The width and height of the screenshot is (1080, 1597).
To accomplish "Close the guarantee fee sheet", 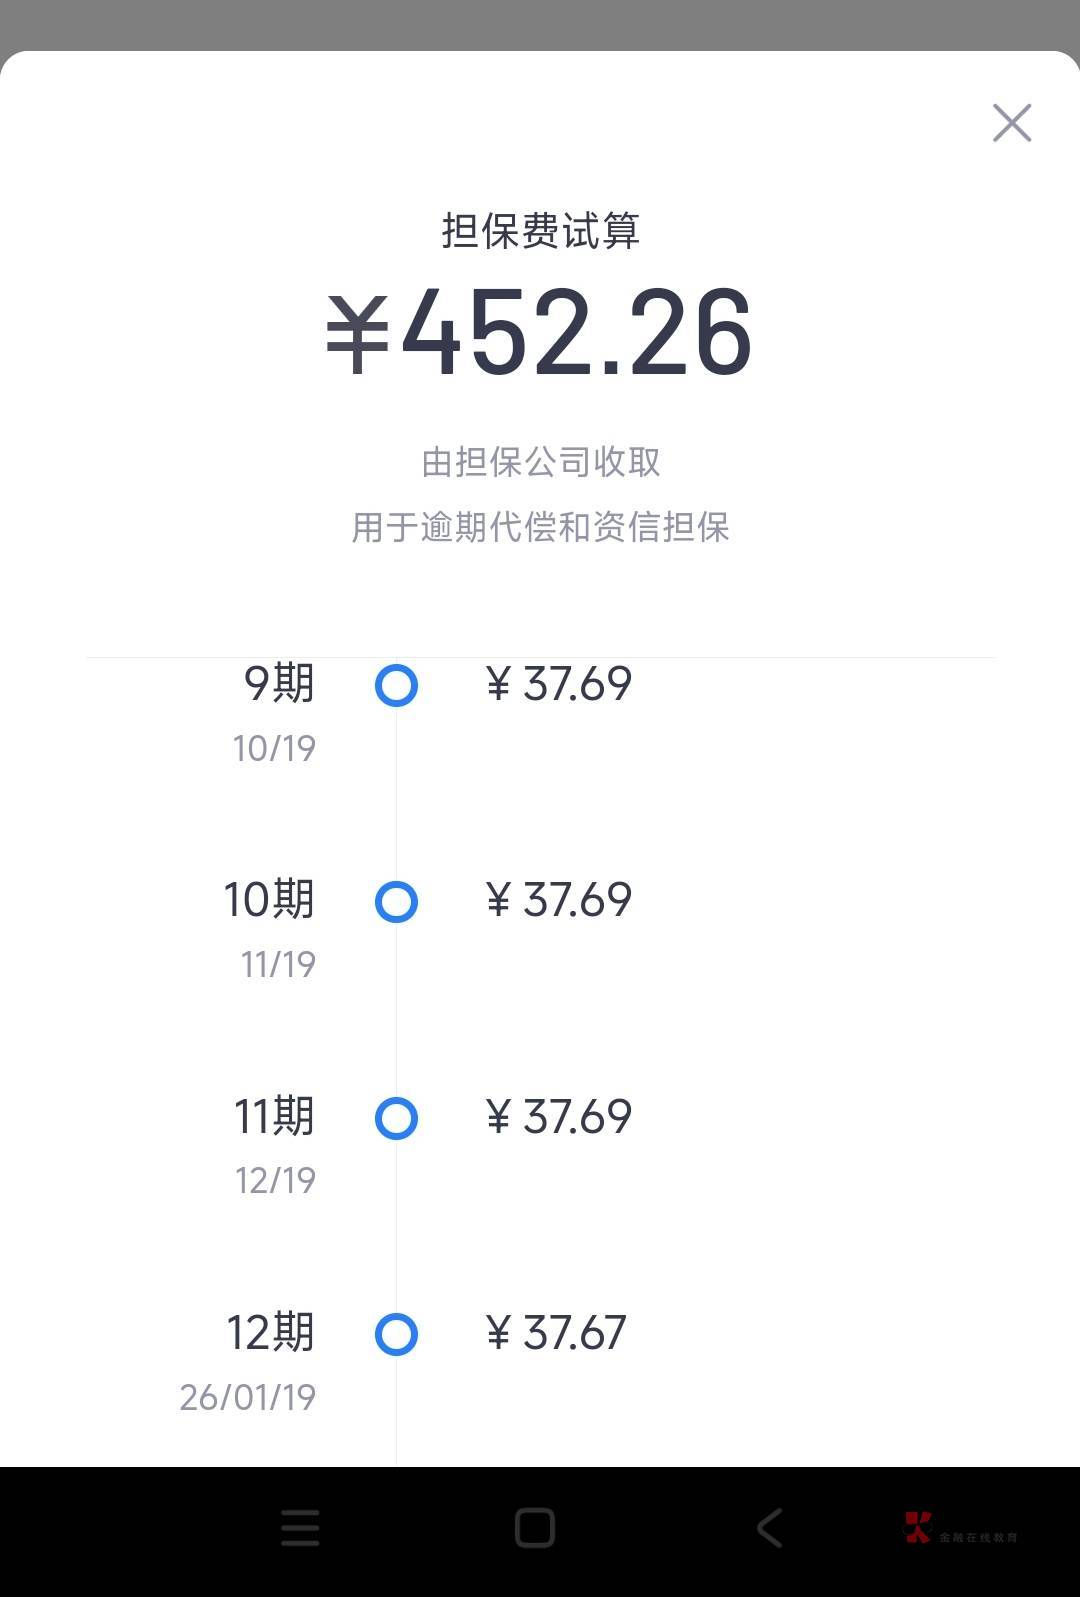I will (1011, 123).
